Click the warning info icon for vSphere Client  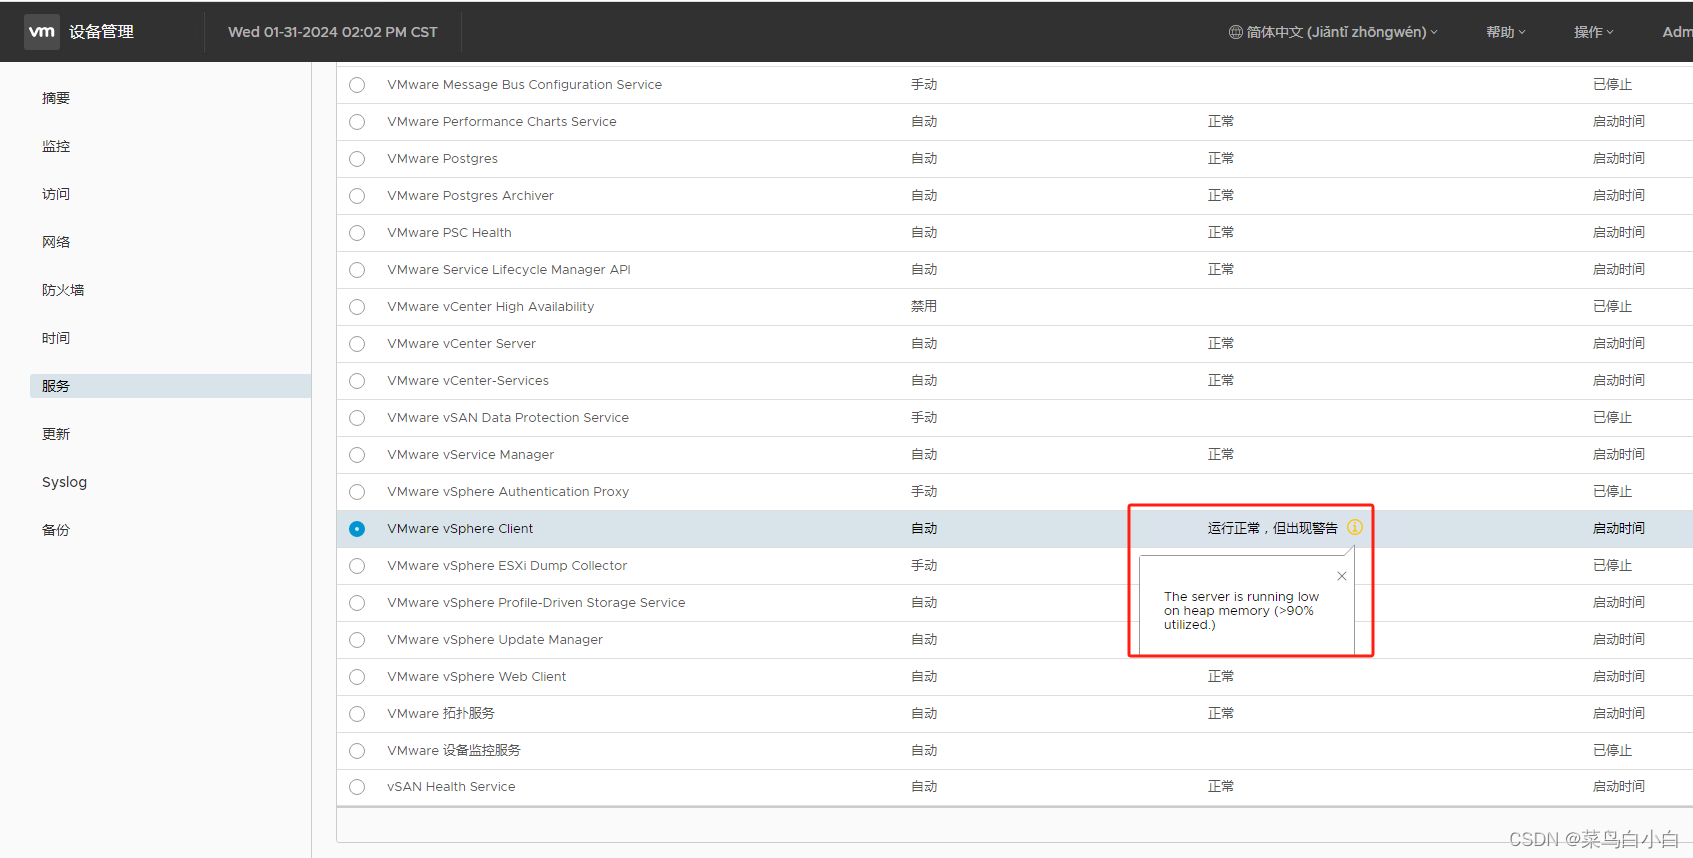1355,527
